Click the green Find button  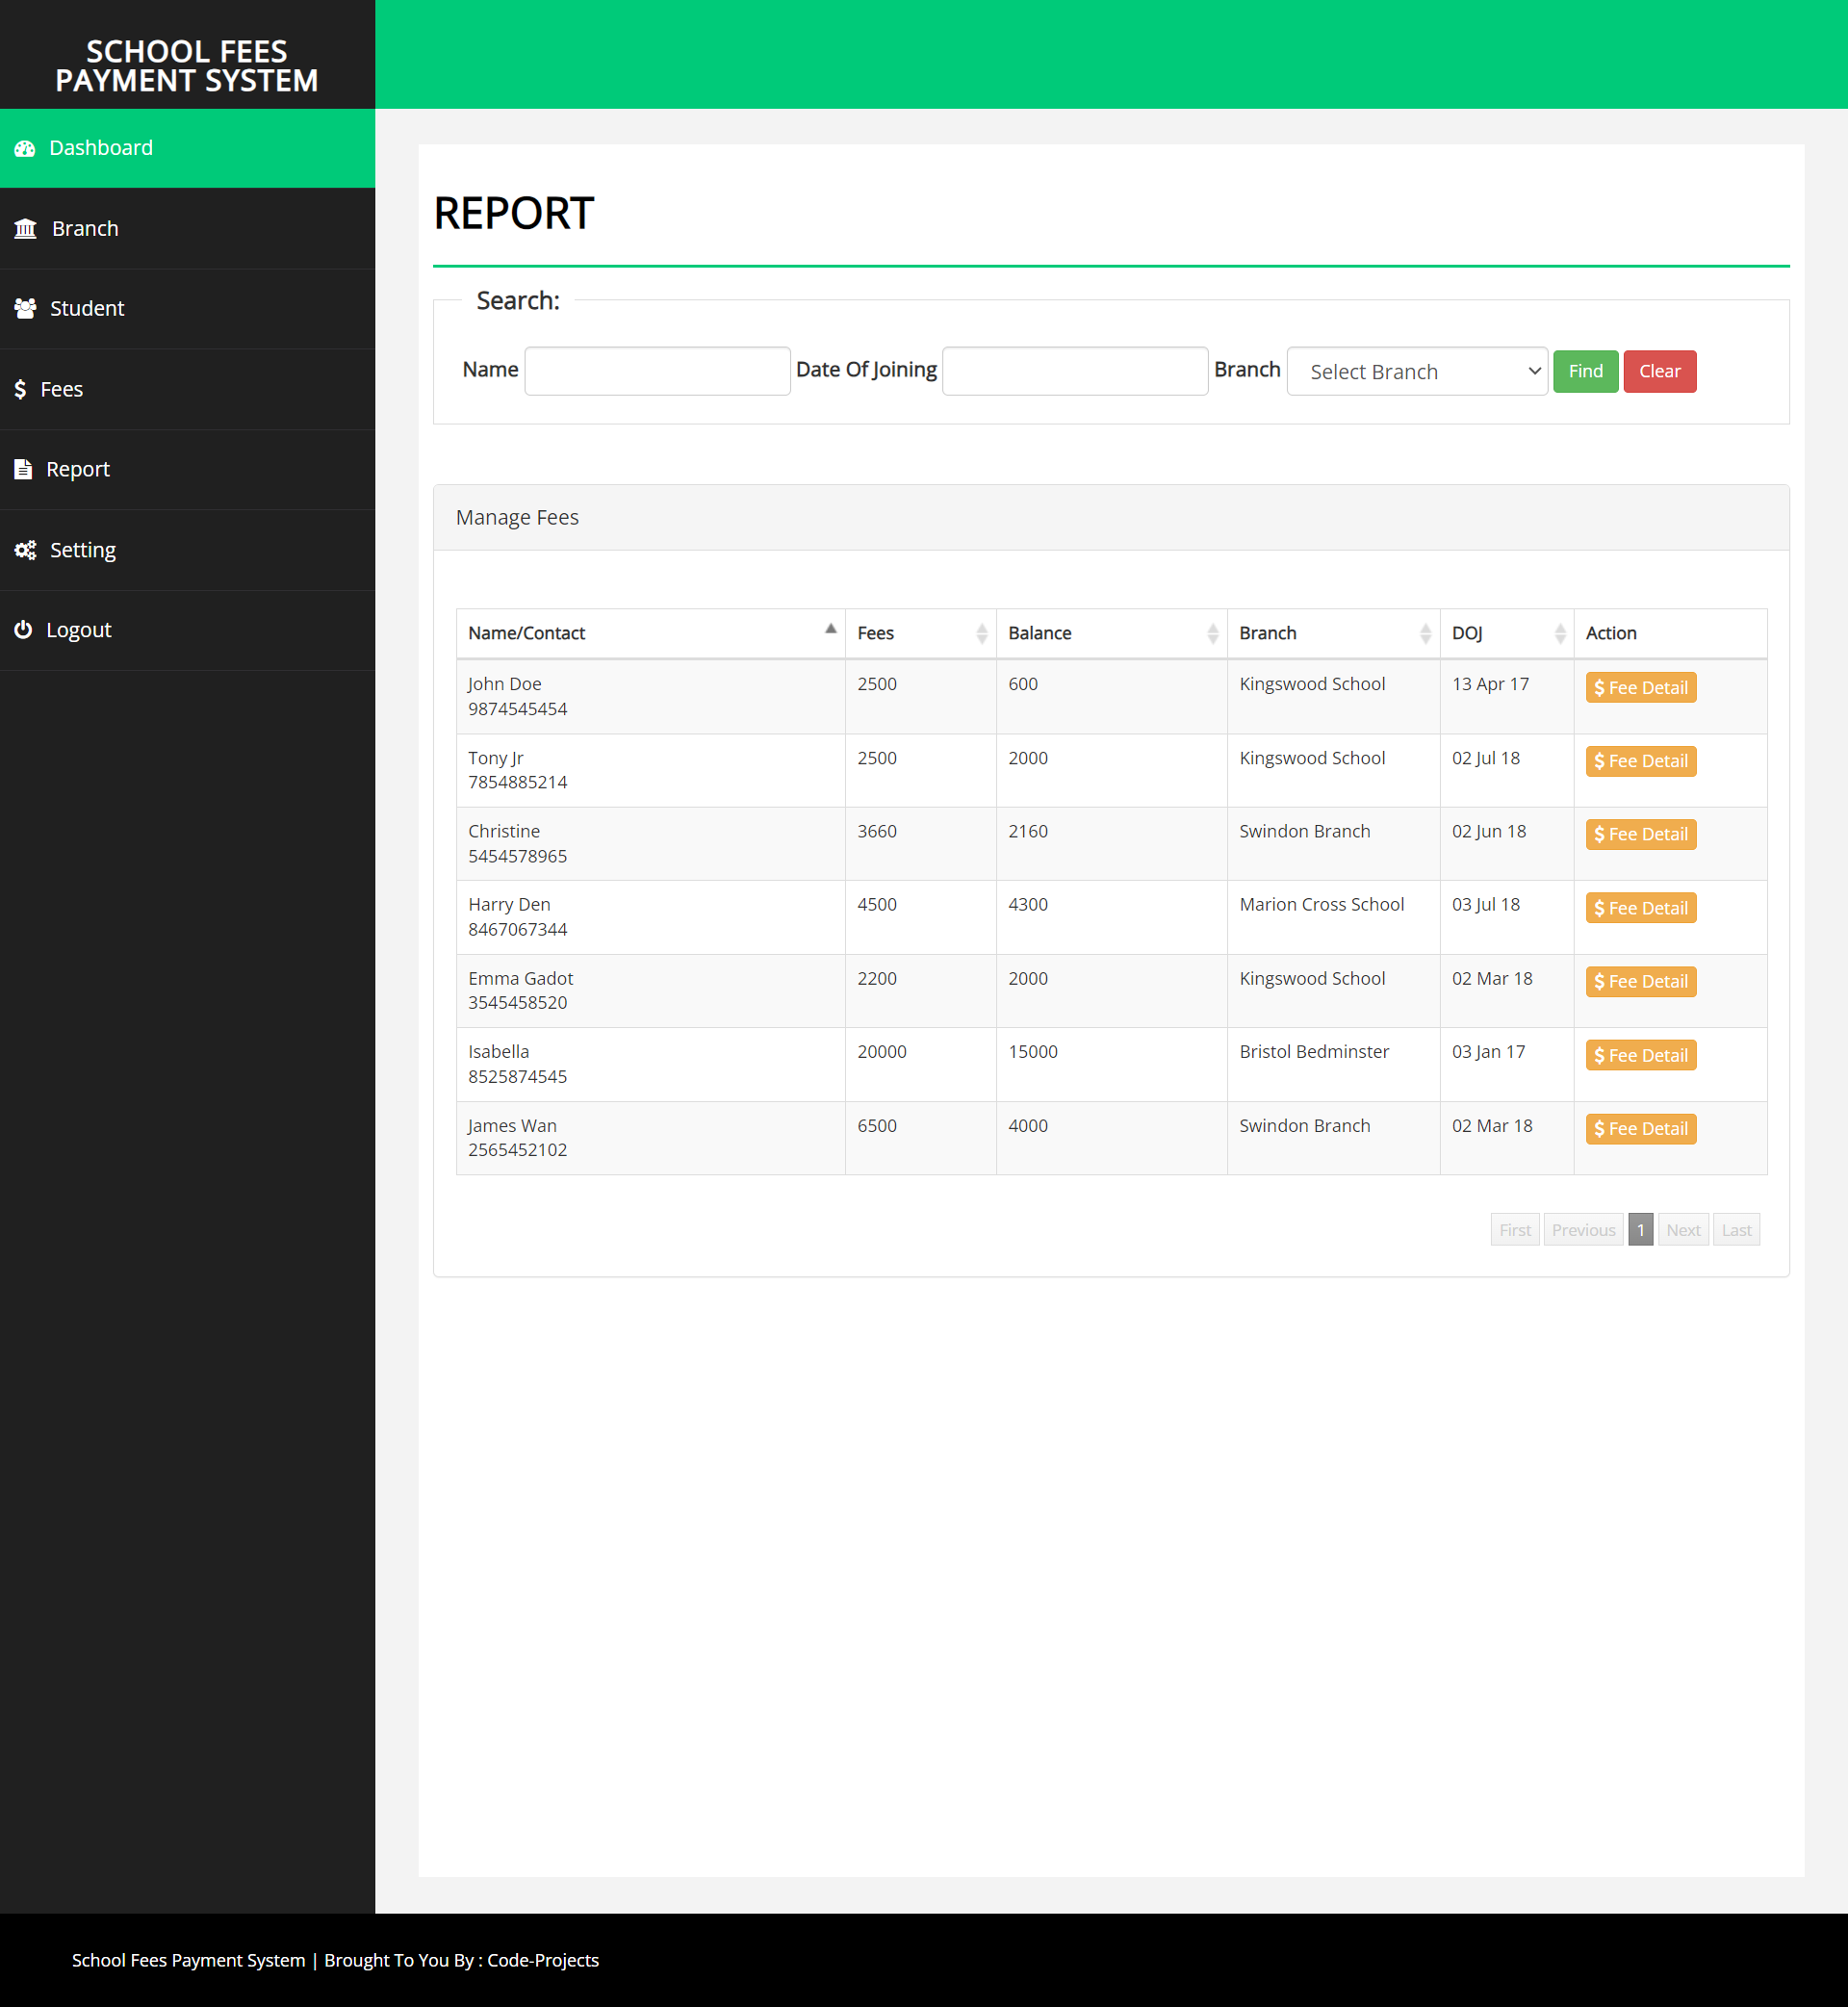tap(1585, 371)
